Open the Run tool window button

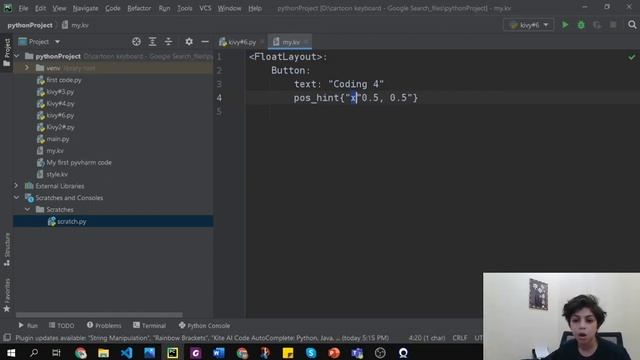coord(28,325)
